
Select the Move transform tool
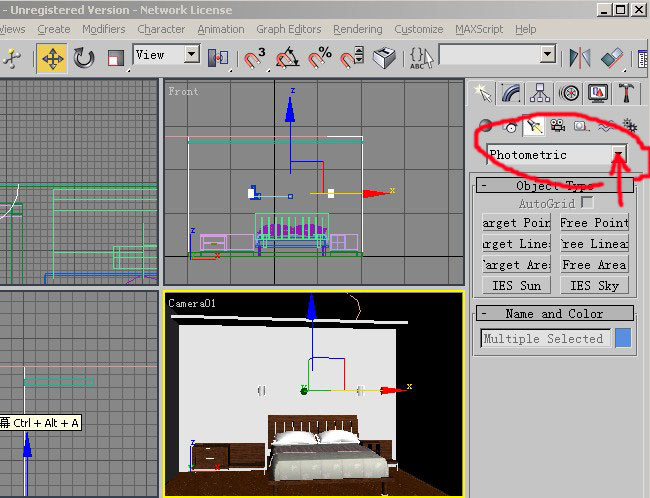[x=51, y=57]
